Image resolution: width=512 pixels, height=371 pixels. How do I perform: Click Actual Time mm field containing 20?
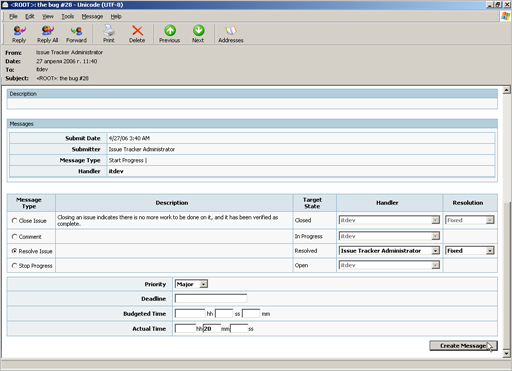tap(212, 328)
